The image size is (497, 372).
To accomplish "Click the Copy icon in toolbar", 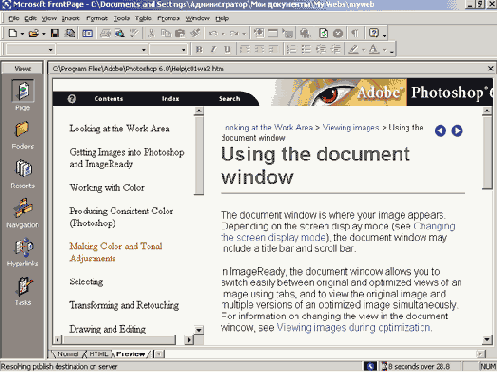I will click(166, 33).
